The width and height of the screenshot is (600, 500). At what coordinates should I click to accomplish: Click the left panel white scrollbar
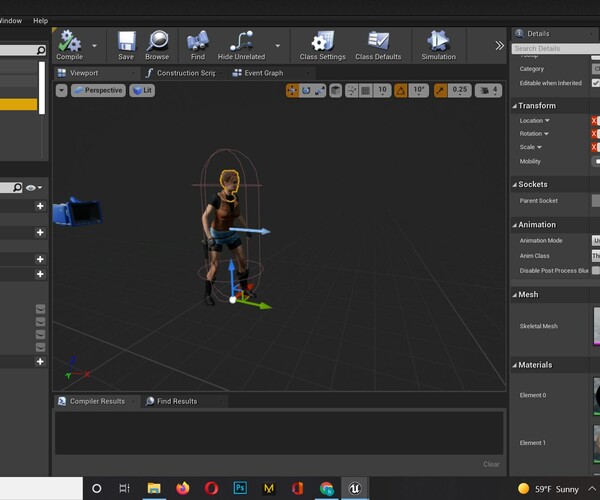coord(42,88)
